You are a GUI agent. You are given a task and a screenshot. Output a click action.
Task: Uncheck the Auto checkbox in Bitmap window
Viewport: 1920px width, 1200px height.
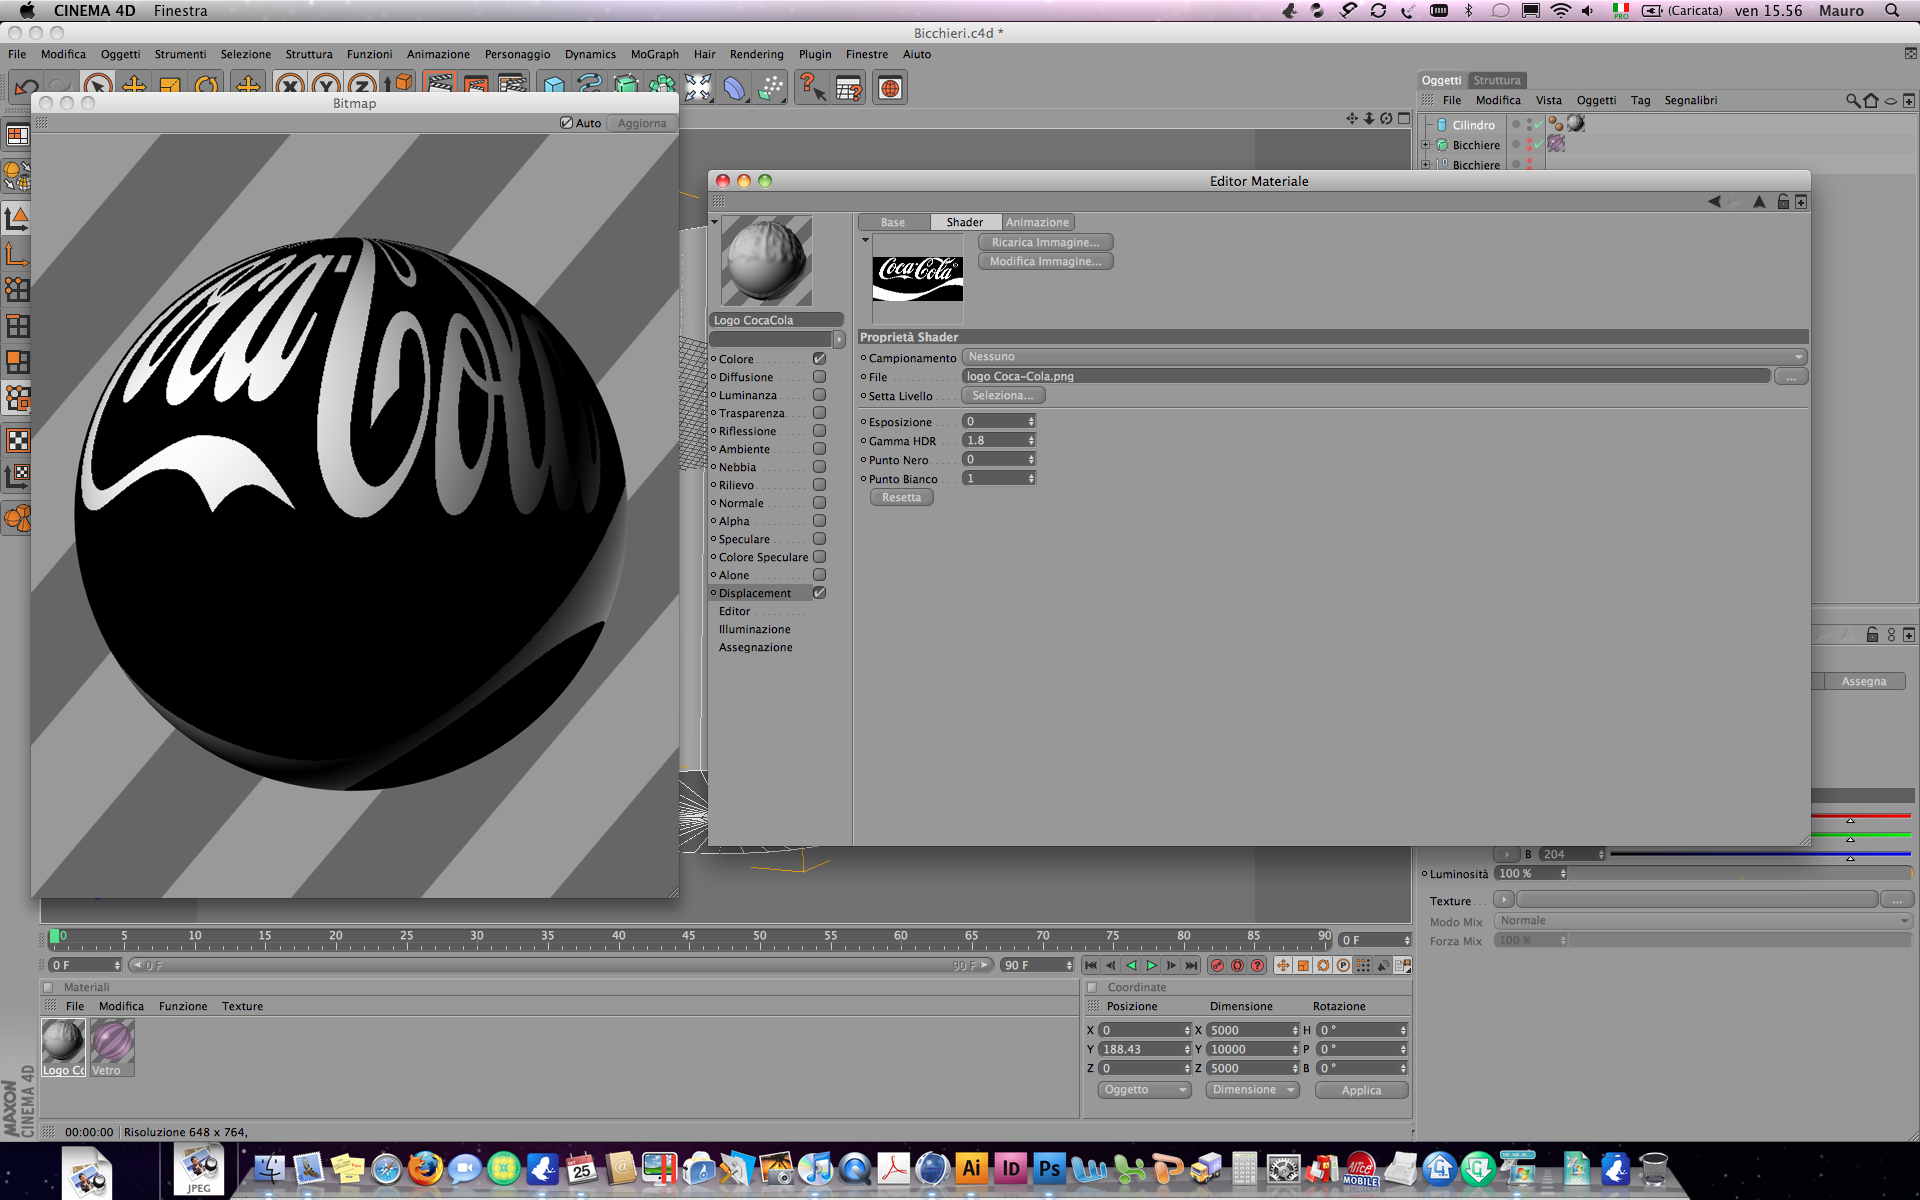tap(567, 123)
